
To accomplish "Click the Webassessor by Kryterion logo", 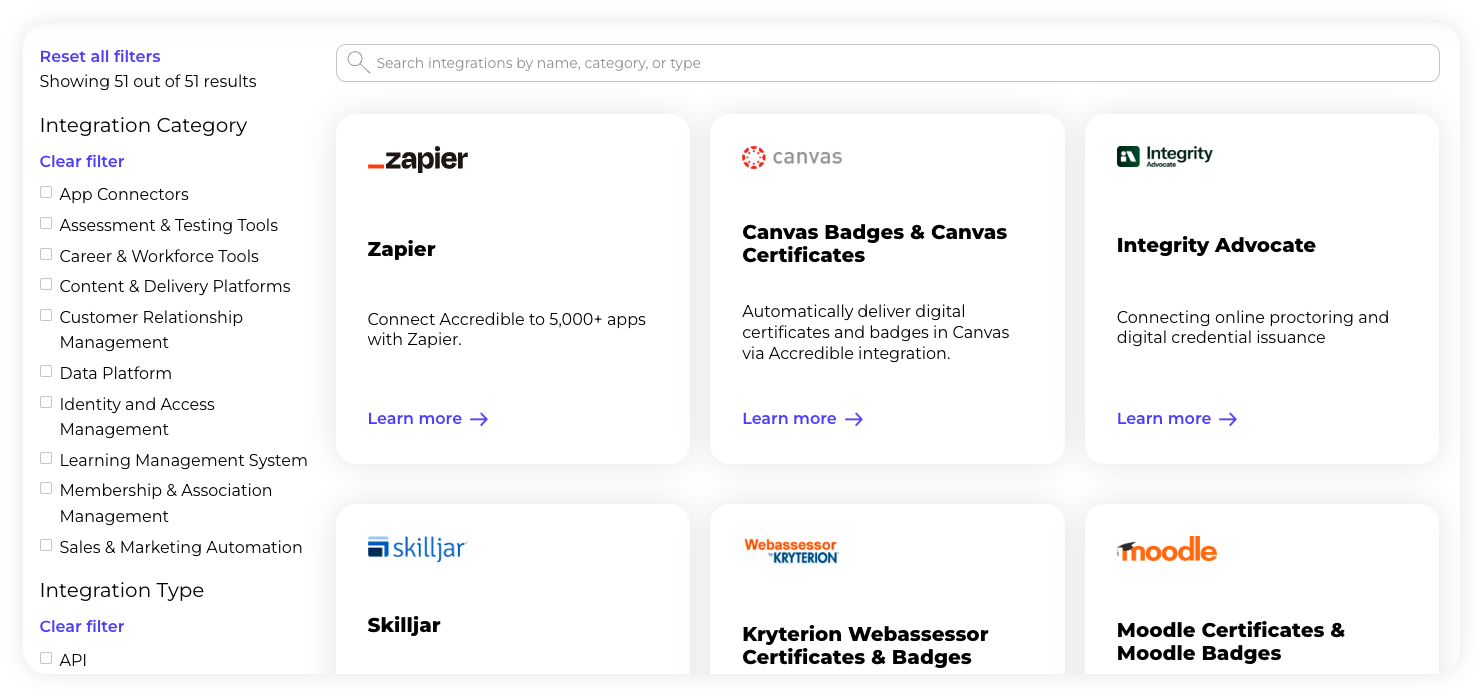I will [791, 551].
